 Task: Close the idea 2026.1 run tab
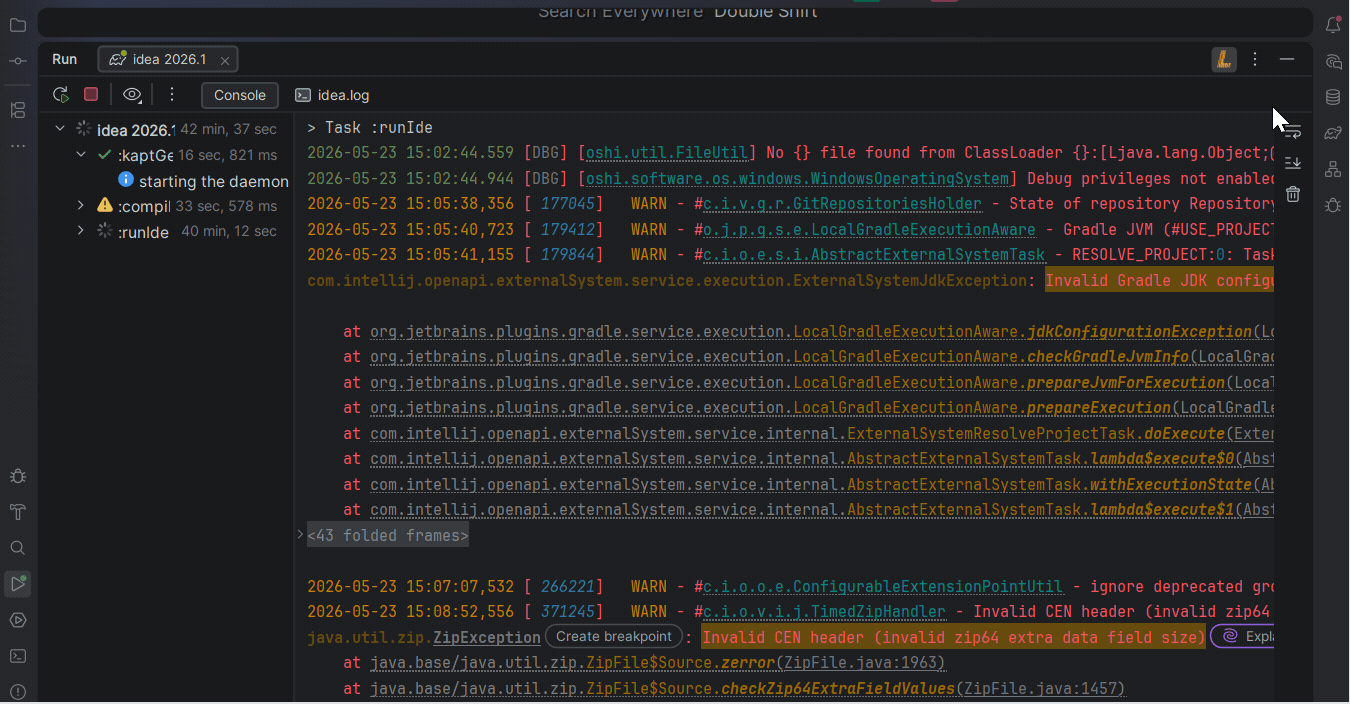[225, 60]
